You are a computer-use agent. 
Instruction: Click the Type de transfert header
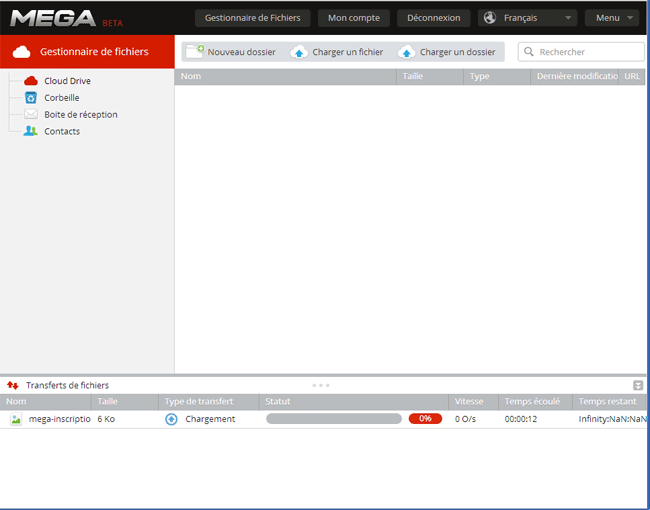click(209, 401)
